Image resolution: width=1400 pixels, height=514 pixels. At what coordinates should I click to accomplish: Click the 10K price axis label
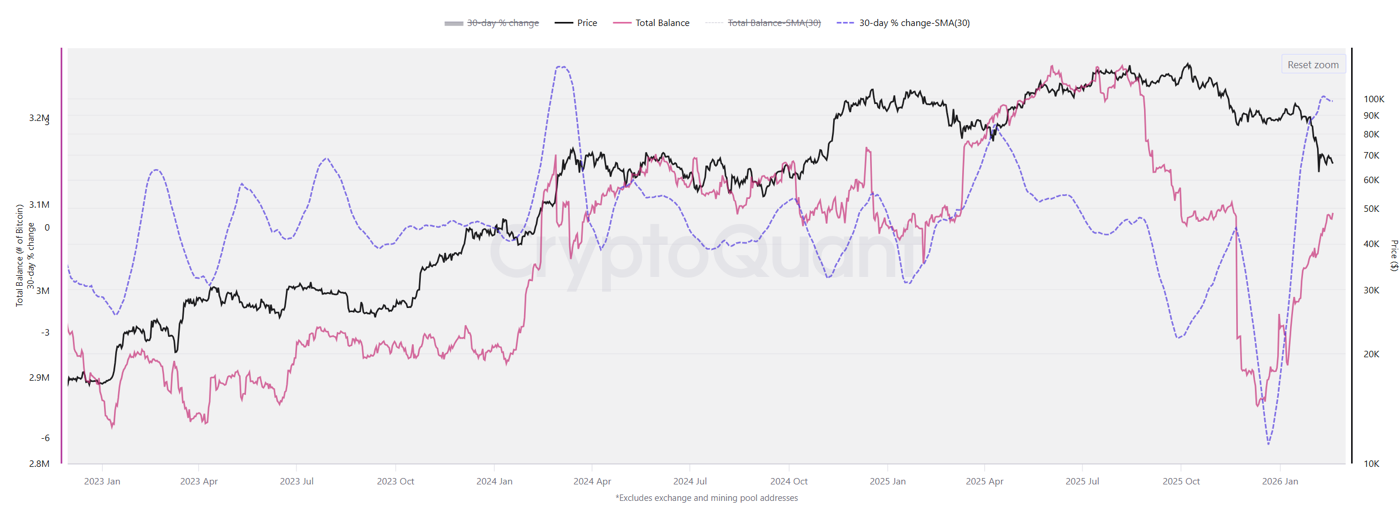1371,464
